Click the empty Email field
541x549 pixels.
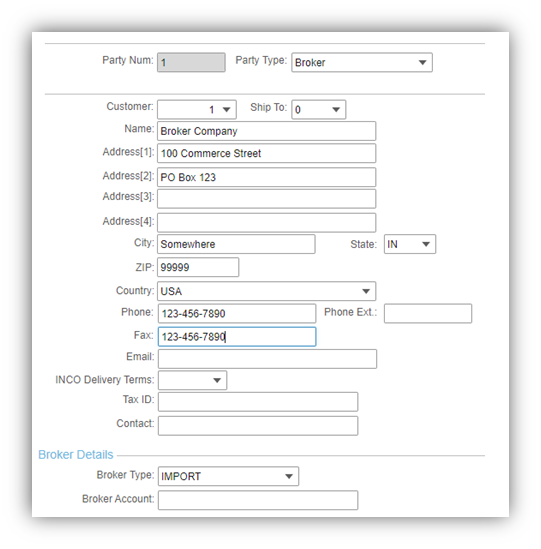[267, 359]
